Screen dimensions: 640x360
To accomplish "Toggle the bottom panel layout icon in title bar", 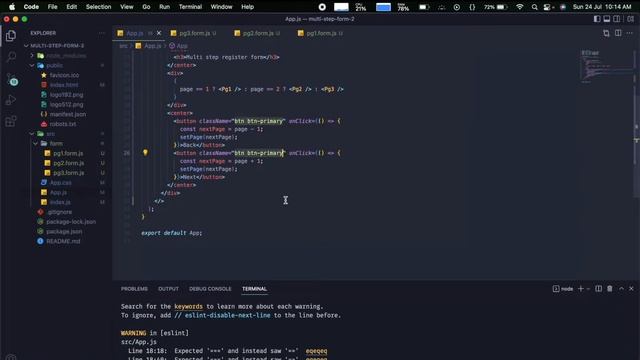I will (607, 19).
